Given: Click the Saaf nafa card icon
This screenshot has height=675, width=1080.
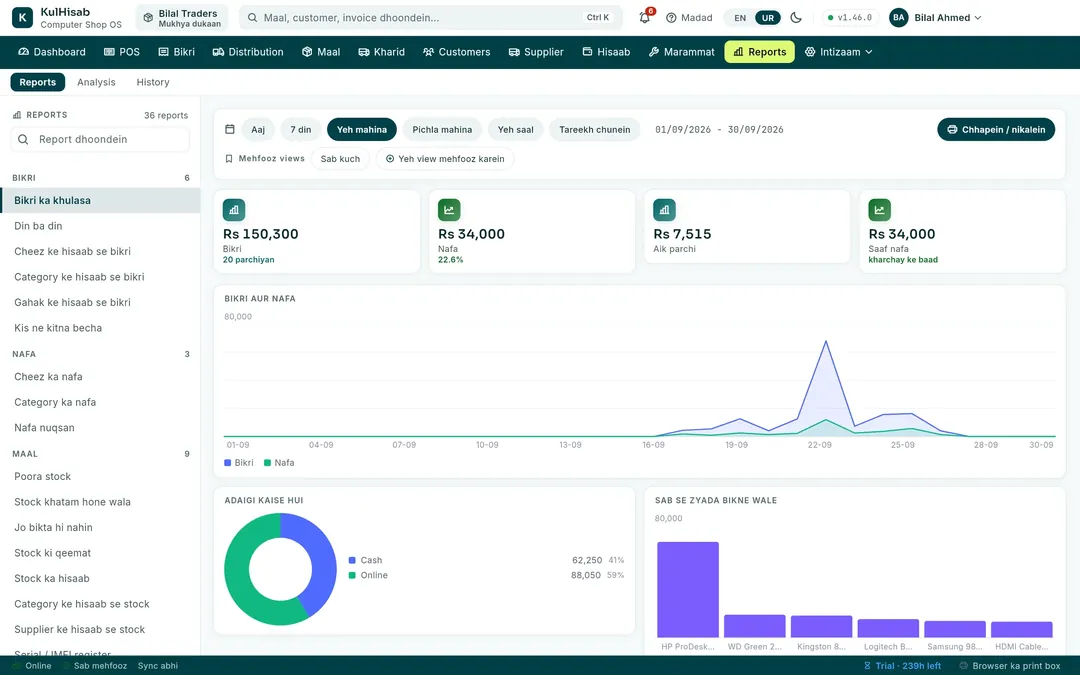Looking at the screenshot, I should click(x=880, y=210).
